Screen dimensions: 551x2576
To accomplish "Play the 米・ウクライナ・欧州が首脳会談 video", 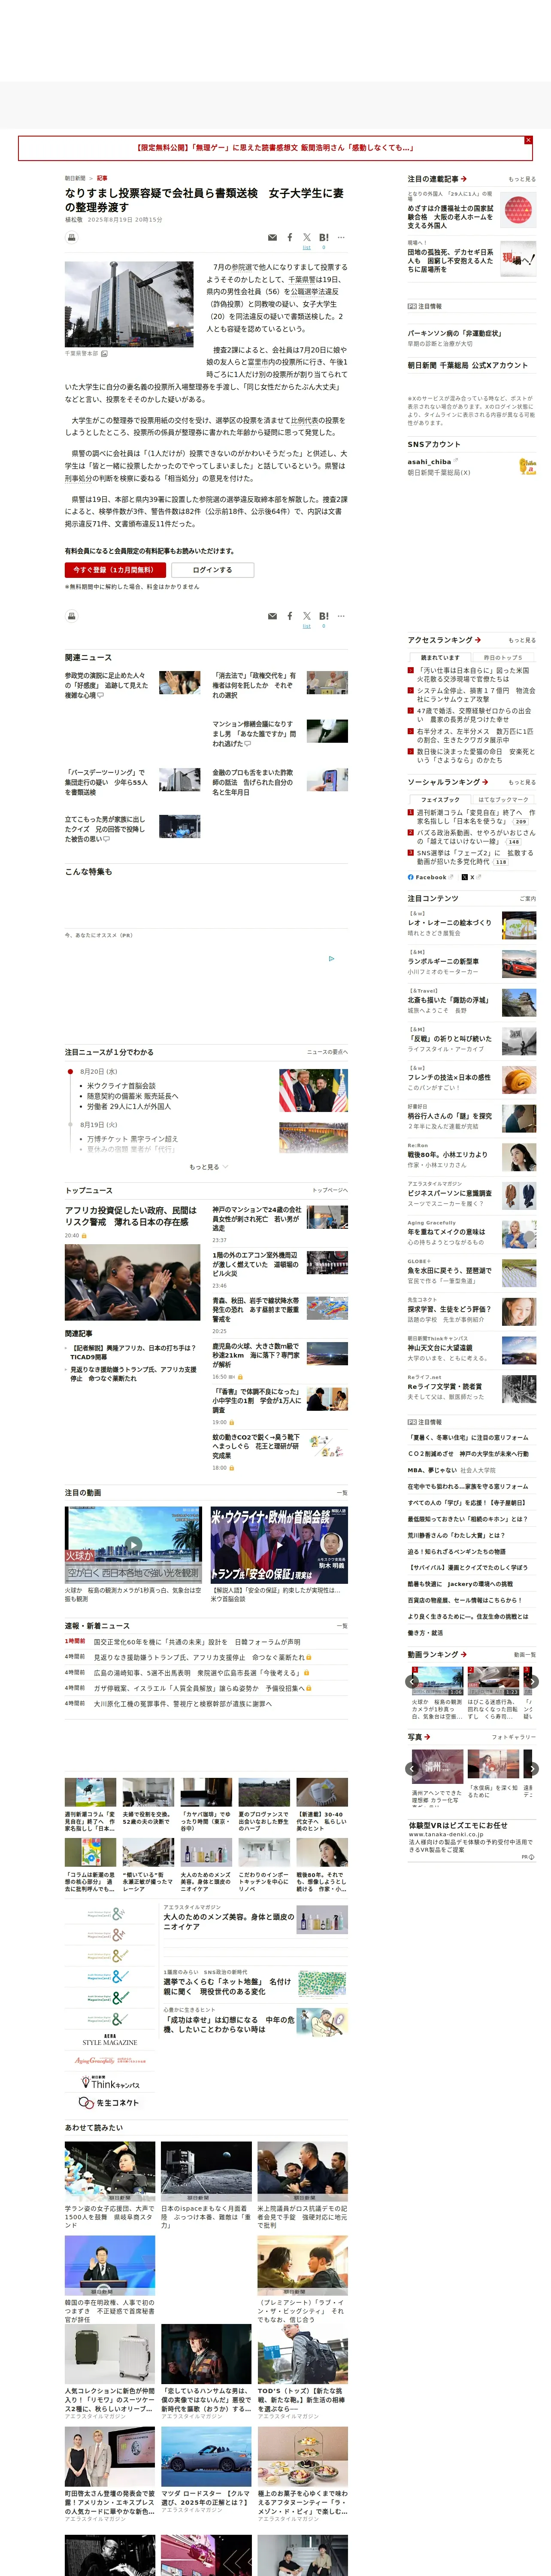I will point(279,1545).
